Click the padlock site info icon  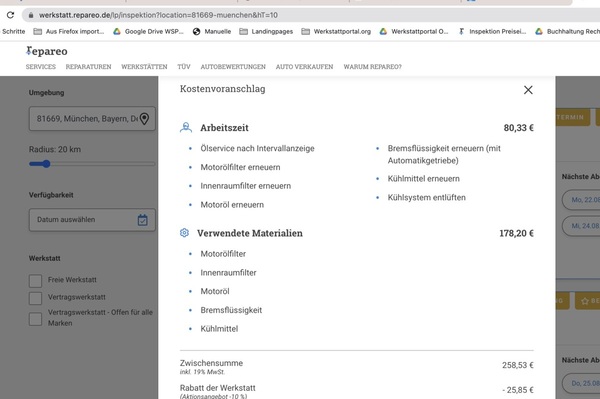tap(31, 15)
